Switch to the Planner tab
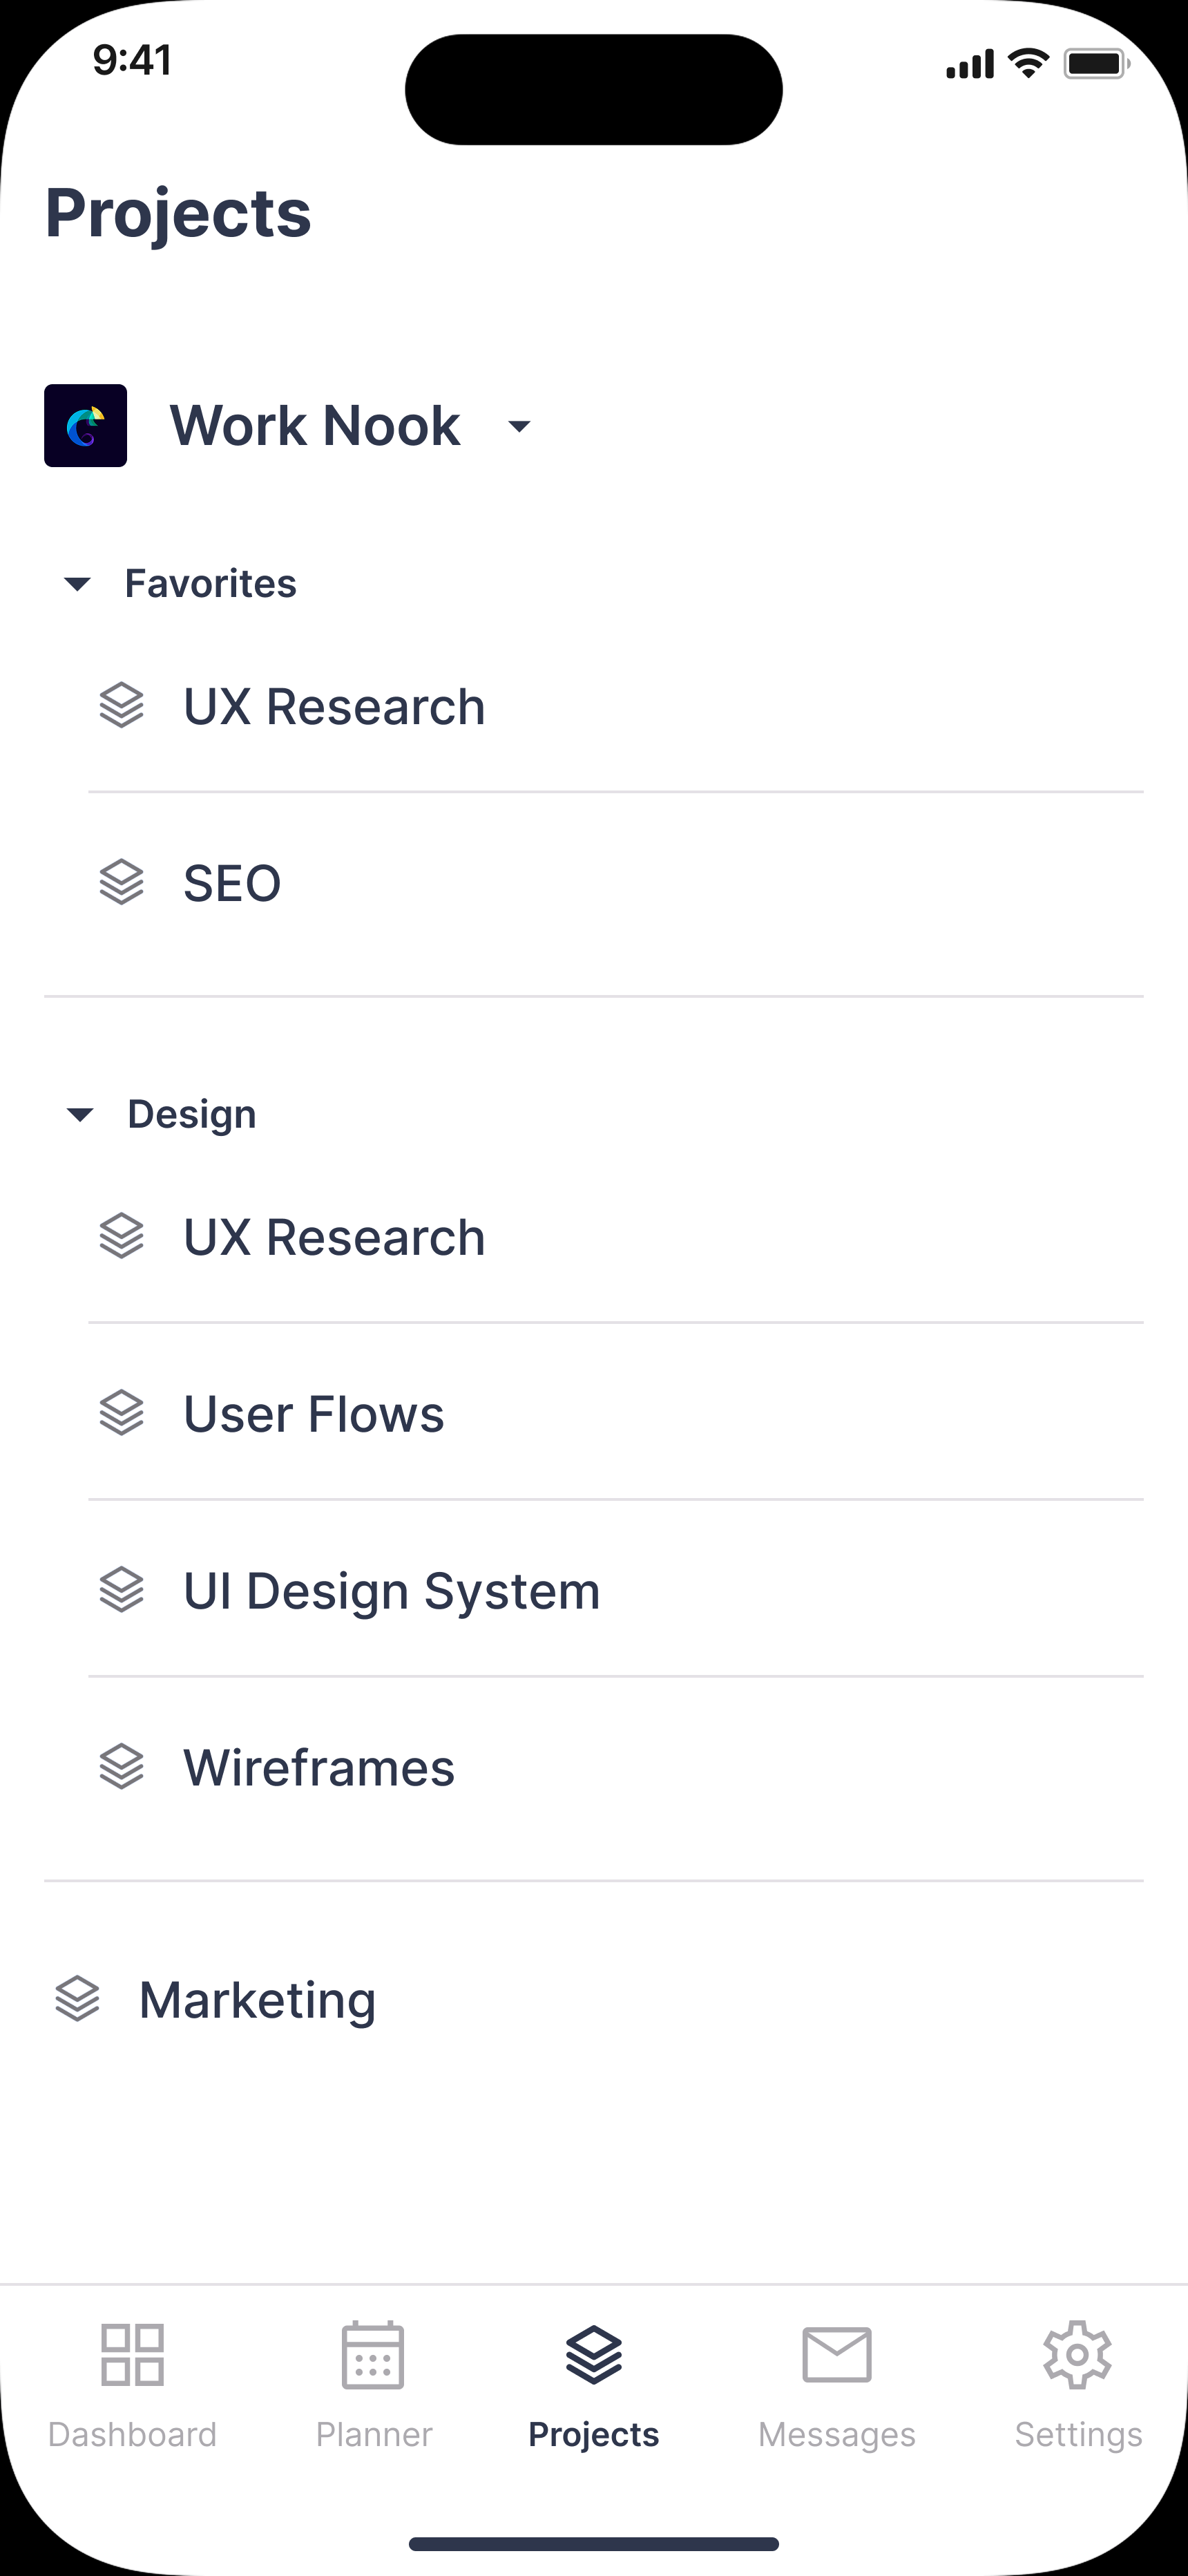The width and height of the screenshot is (1188, 2576). pyautogui.click(x=374, y=2386)
